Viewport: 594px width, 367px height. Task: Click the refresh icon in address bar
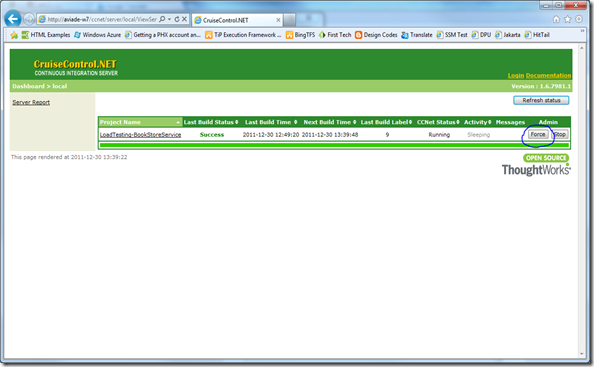point(177,19)
